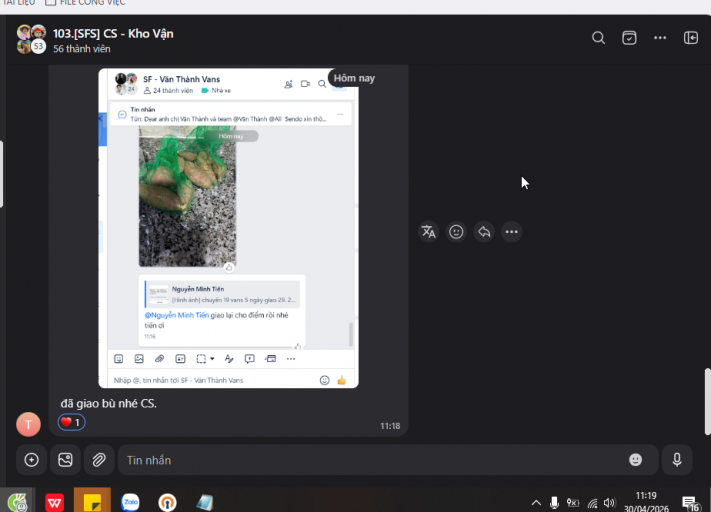711x512 pixels.
Task: Open the plus attachment menu
Action: pos(31,460)
